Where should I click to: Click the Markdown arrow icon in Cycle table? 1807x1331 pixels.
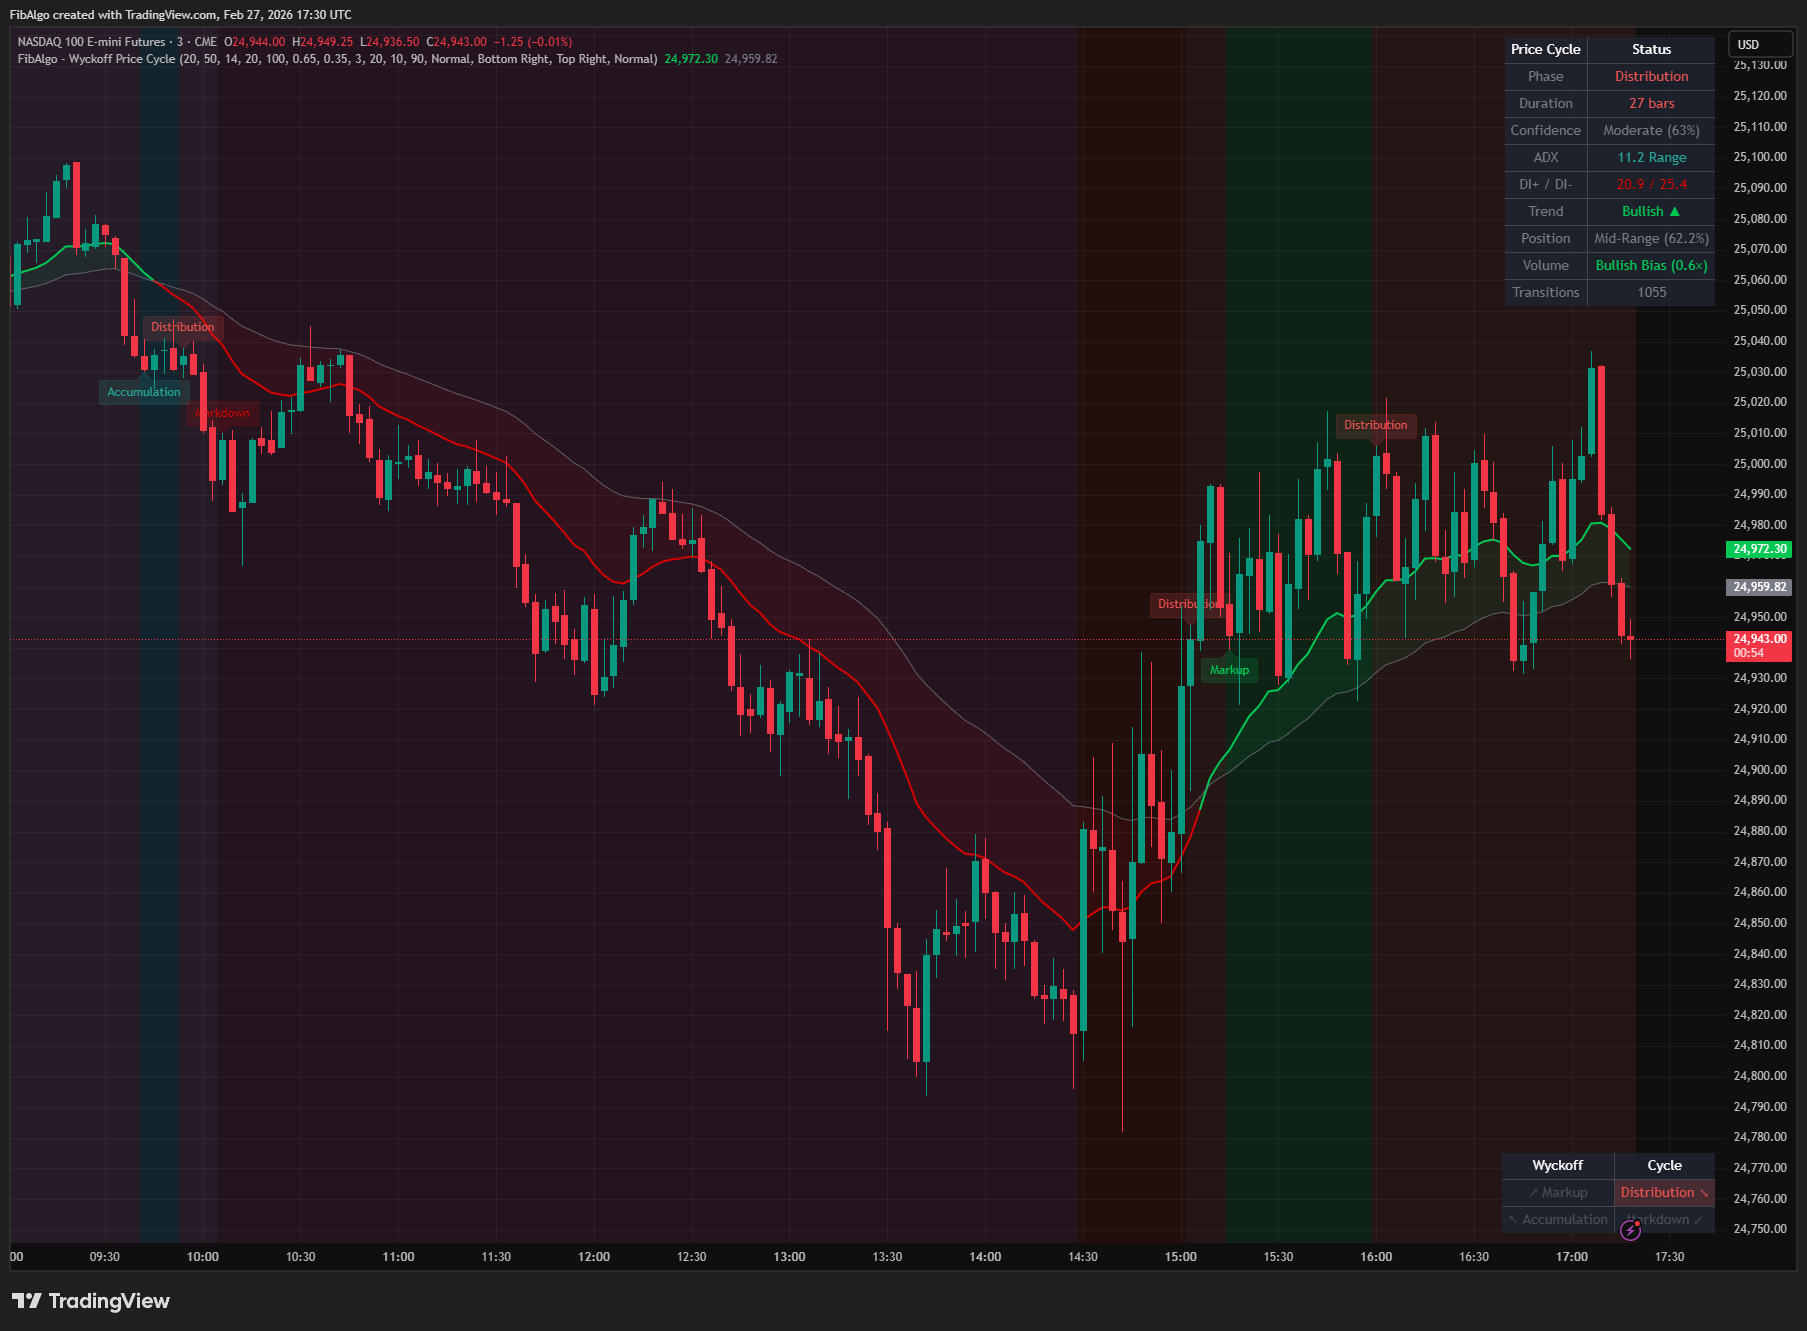point(1697,1219)
